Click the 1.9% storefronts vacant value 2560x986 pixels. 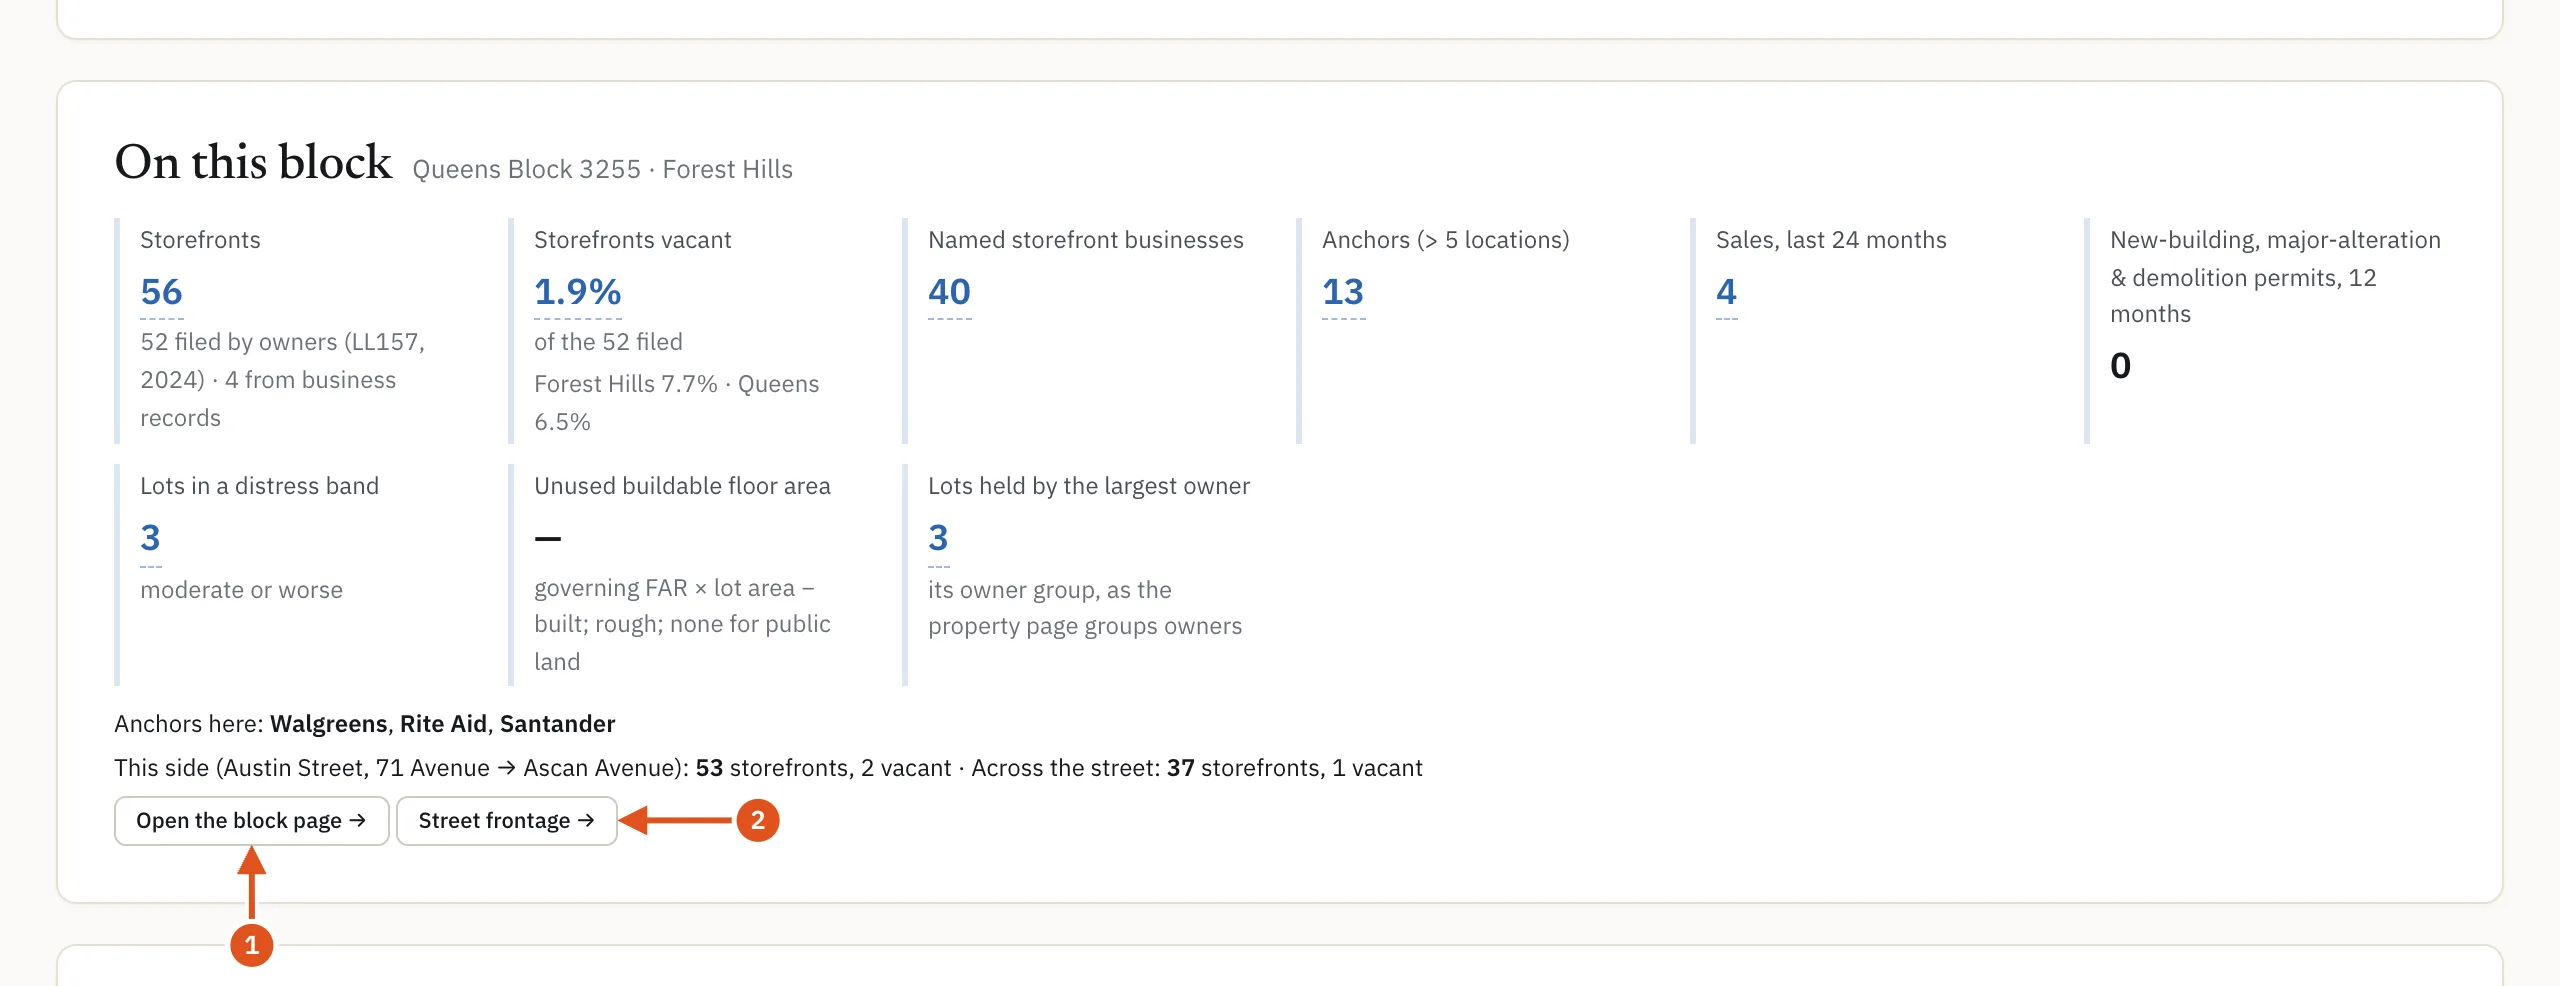click(x=578, y=292)
